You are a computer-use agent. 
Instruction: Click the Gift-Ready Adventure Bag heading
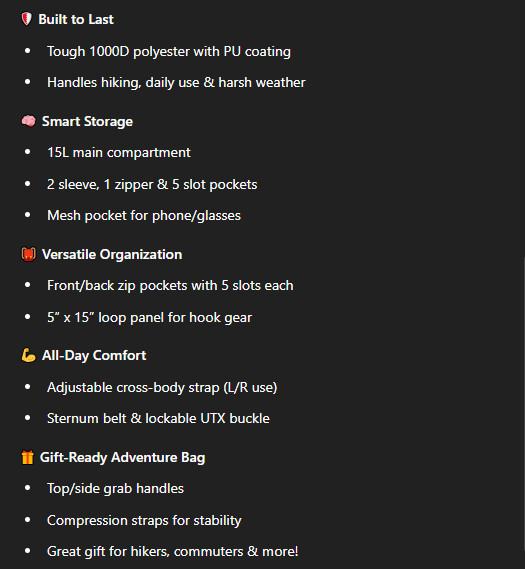(x=123, y=458)
